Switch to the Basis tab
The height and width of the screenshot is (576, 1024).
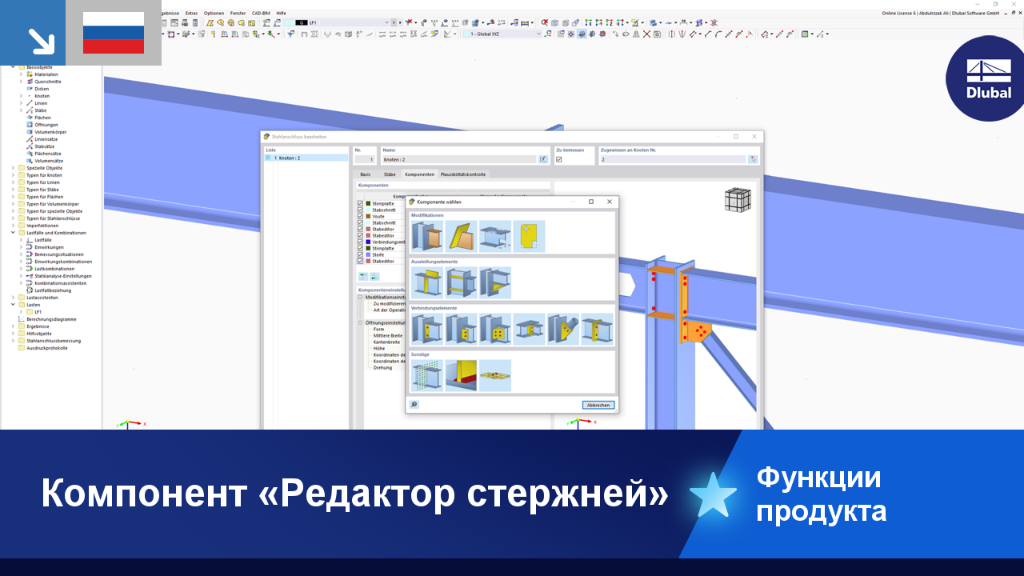click(x=365, y=174)
